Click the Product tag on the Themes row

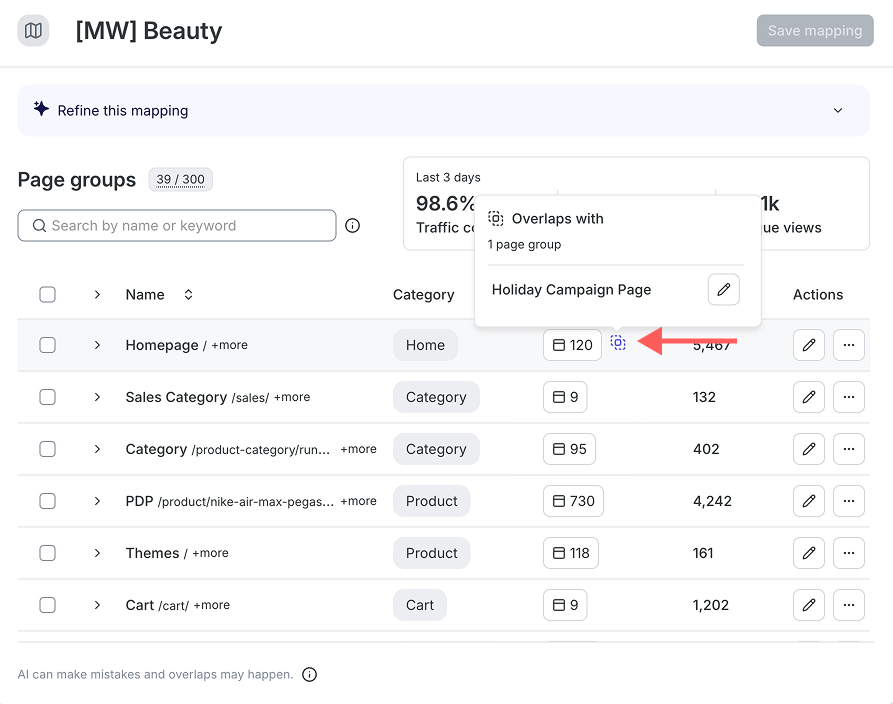coord(432,552)
